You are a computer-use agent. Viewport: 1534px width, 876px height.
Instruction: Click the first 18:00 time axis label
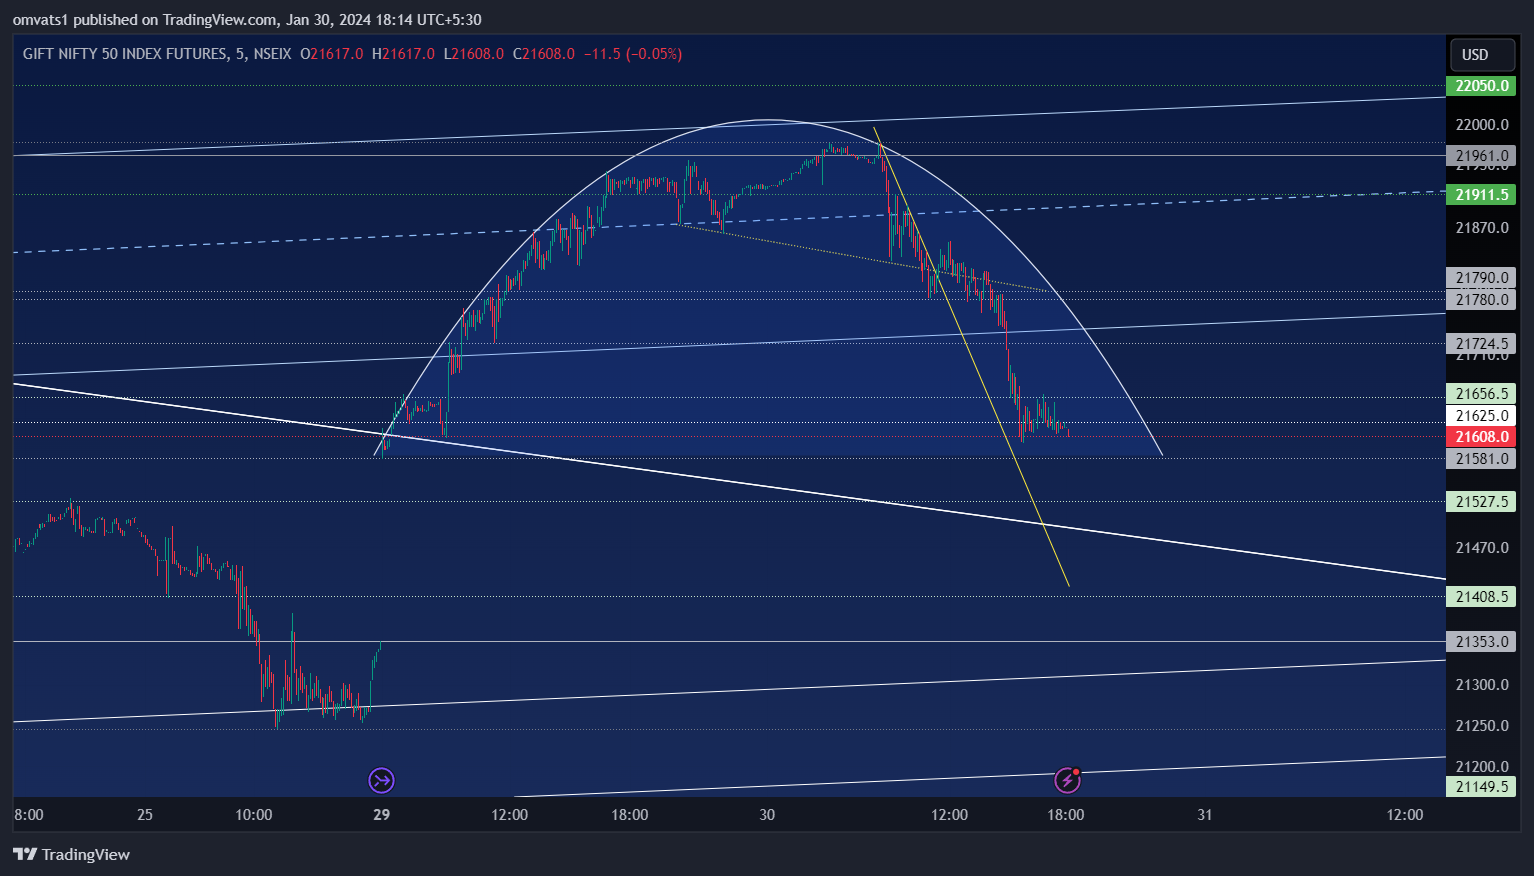[630, 815]
